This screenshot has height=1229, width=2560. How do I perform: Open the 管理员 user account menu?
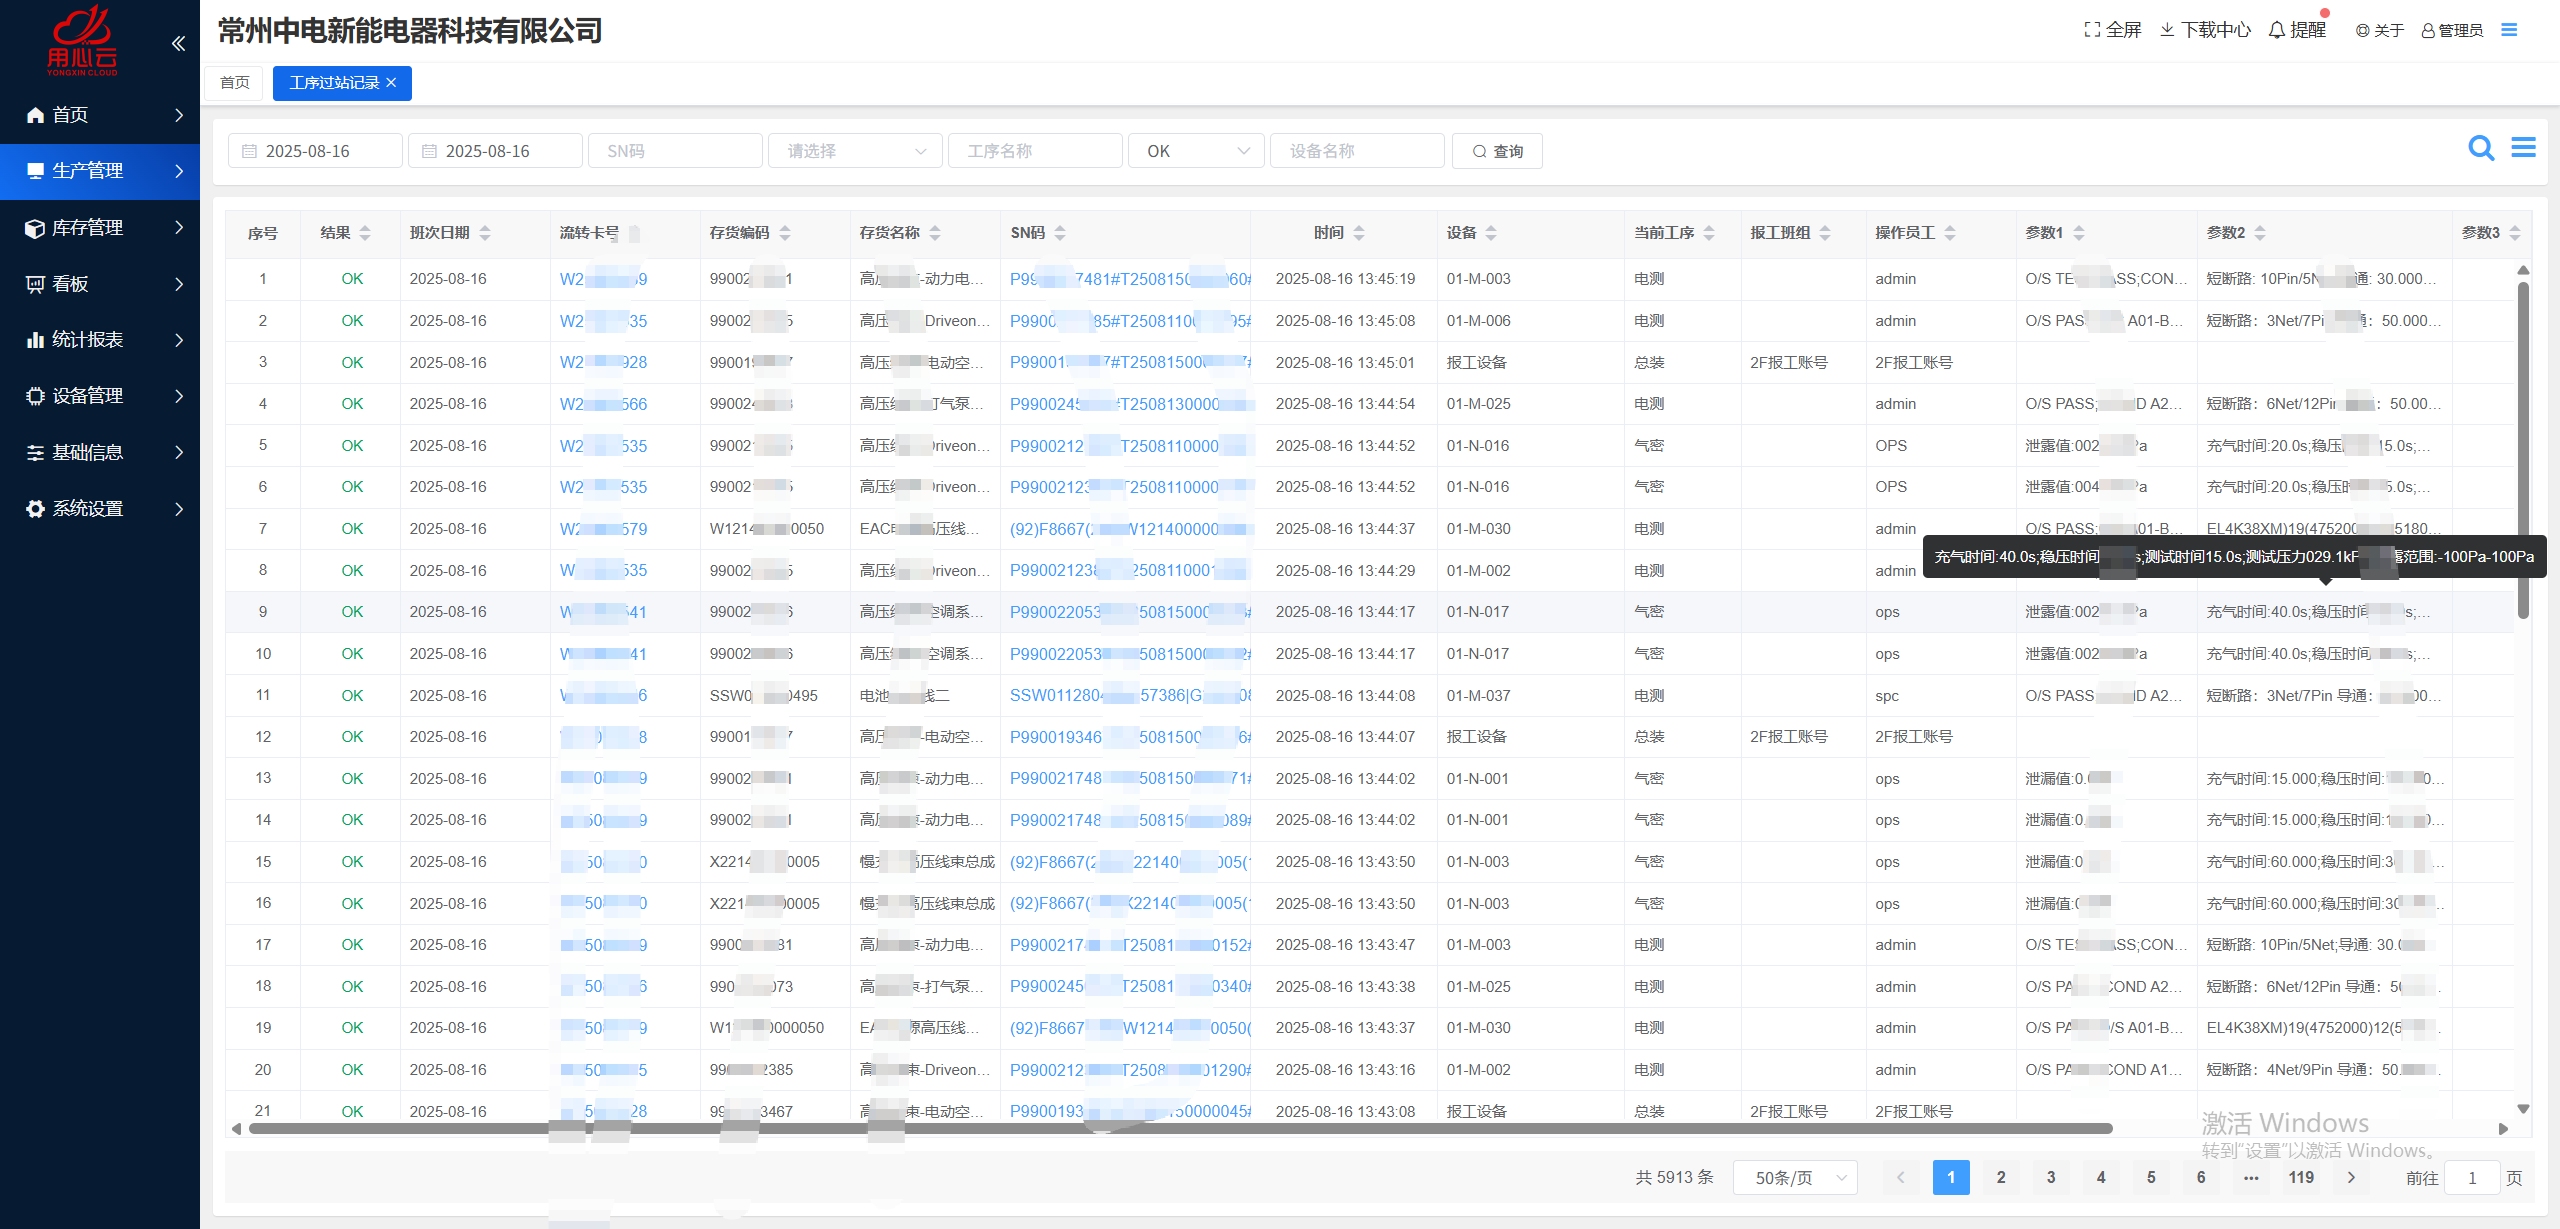pos(2452,30)
